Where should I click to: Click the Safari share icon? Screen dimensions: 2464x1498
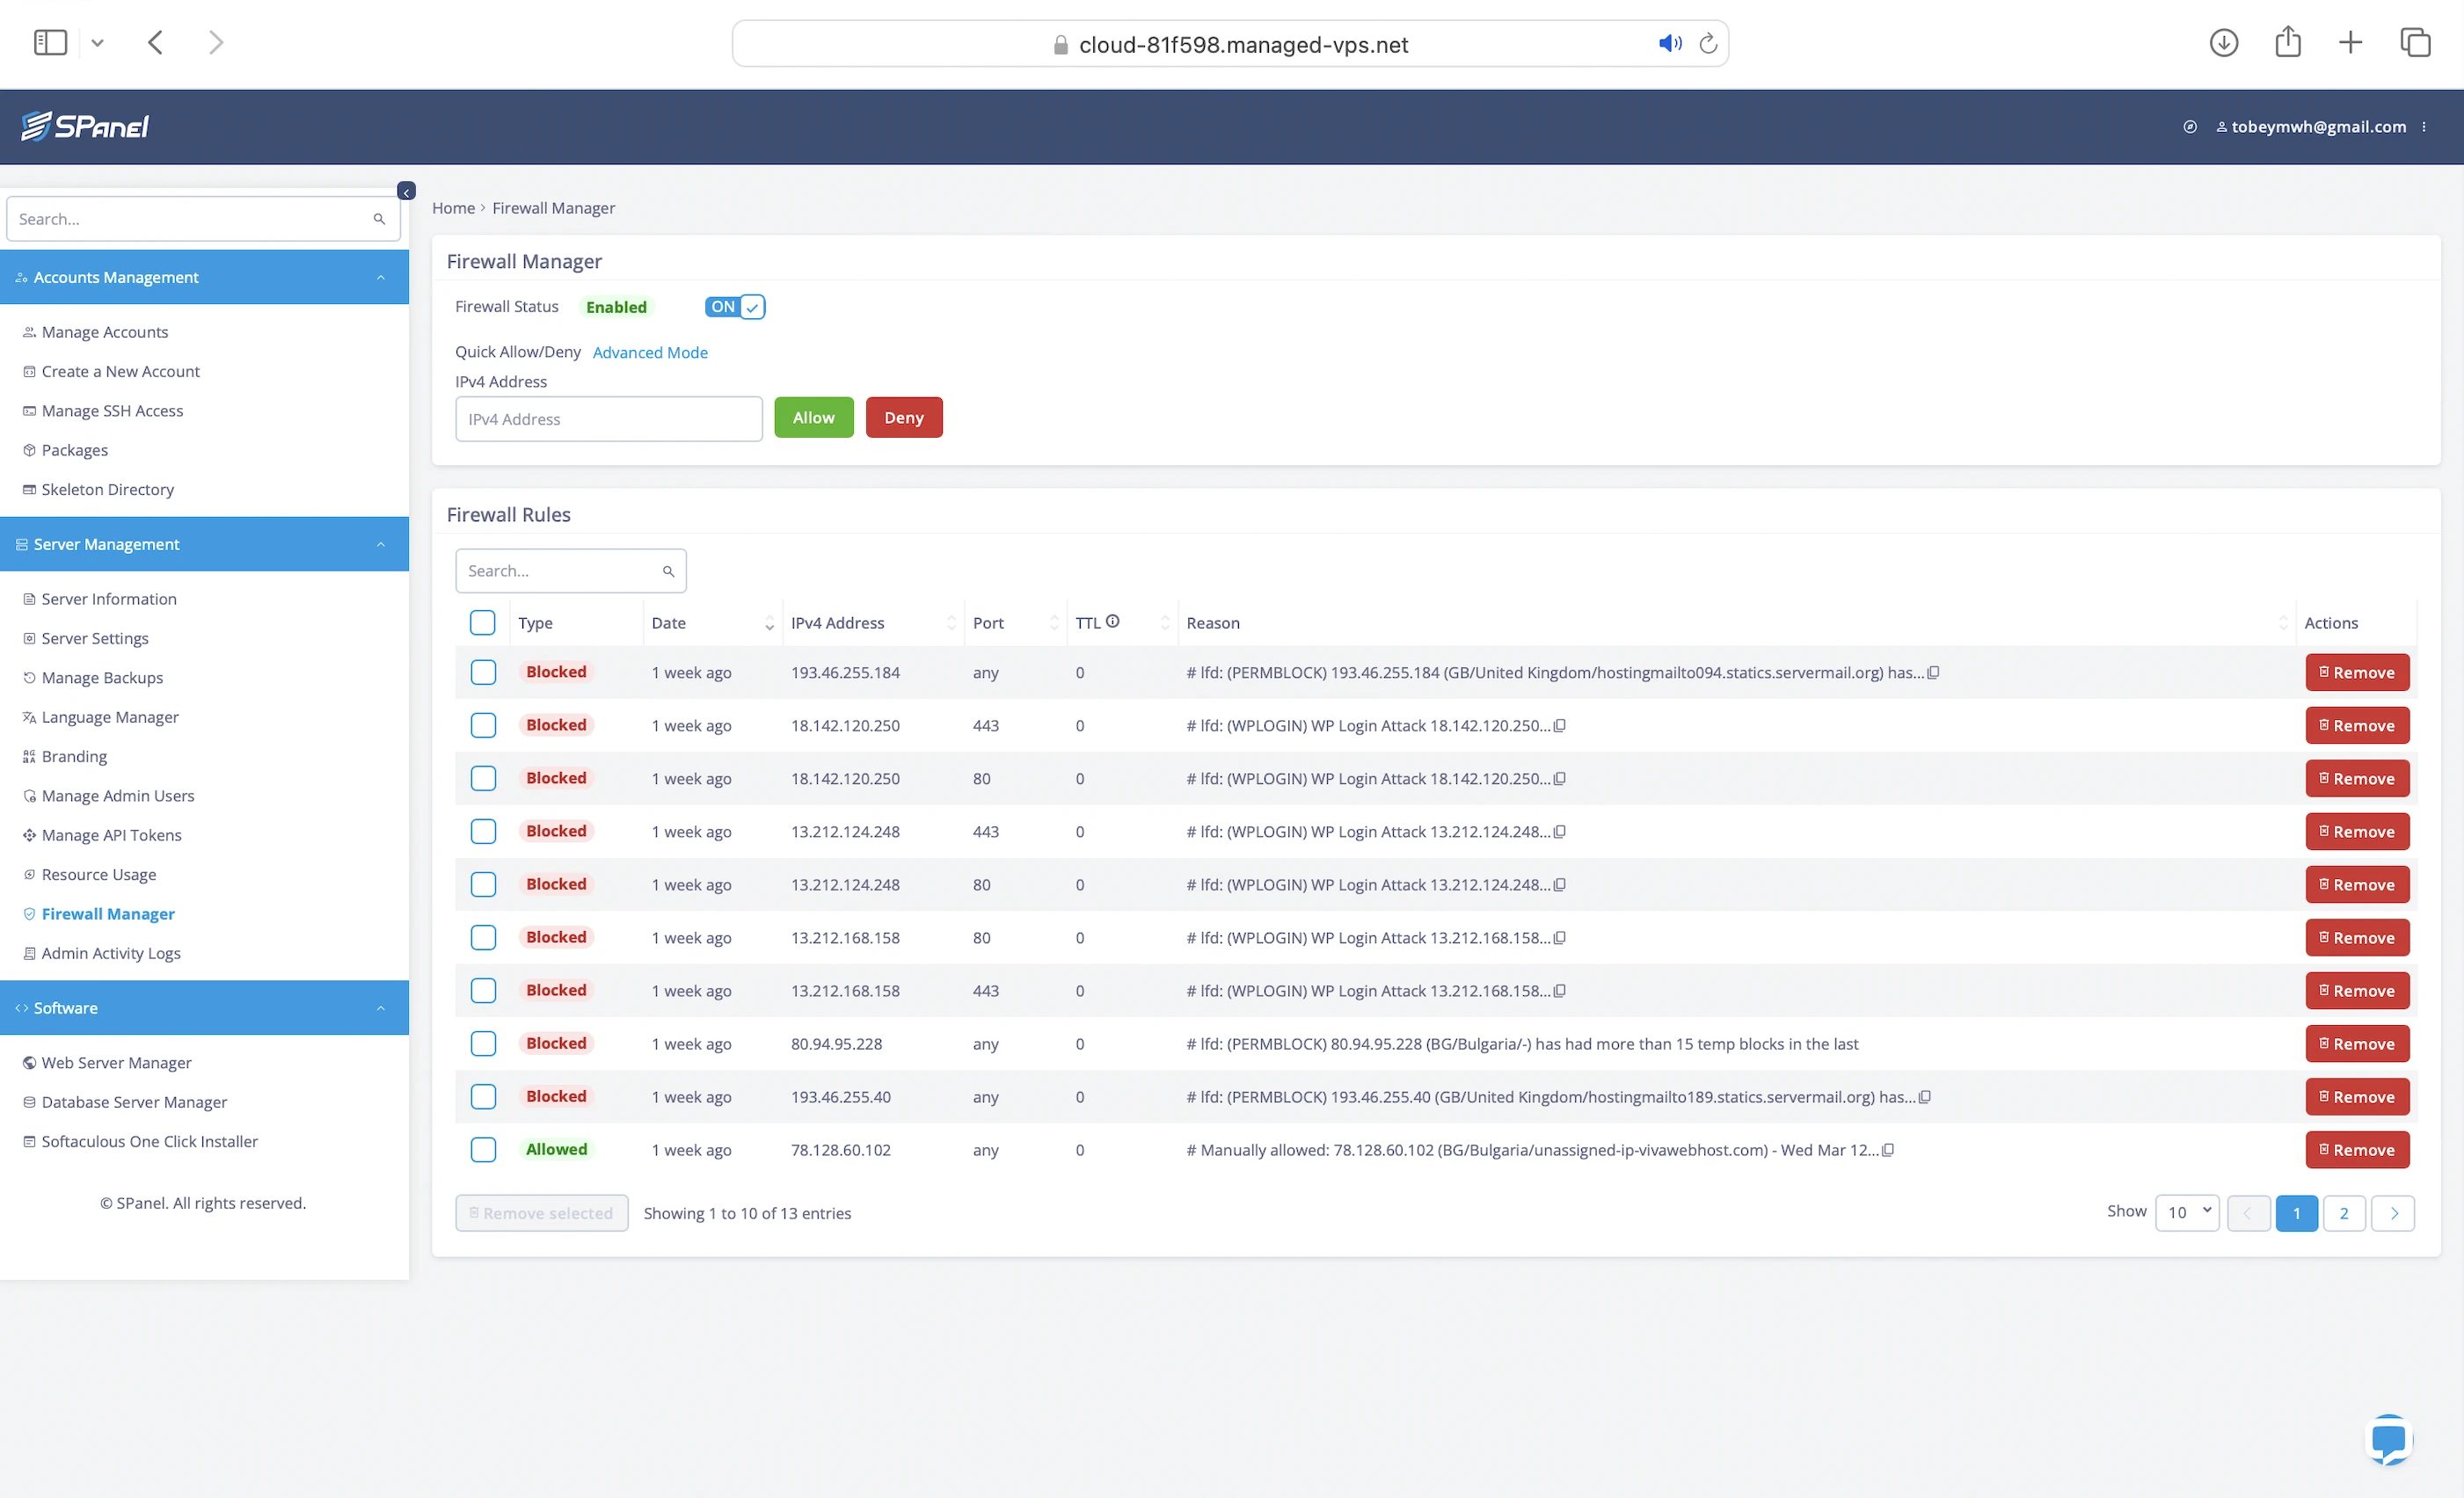[2287, 43]
